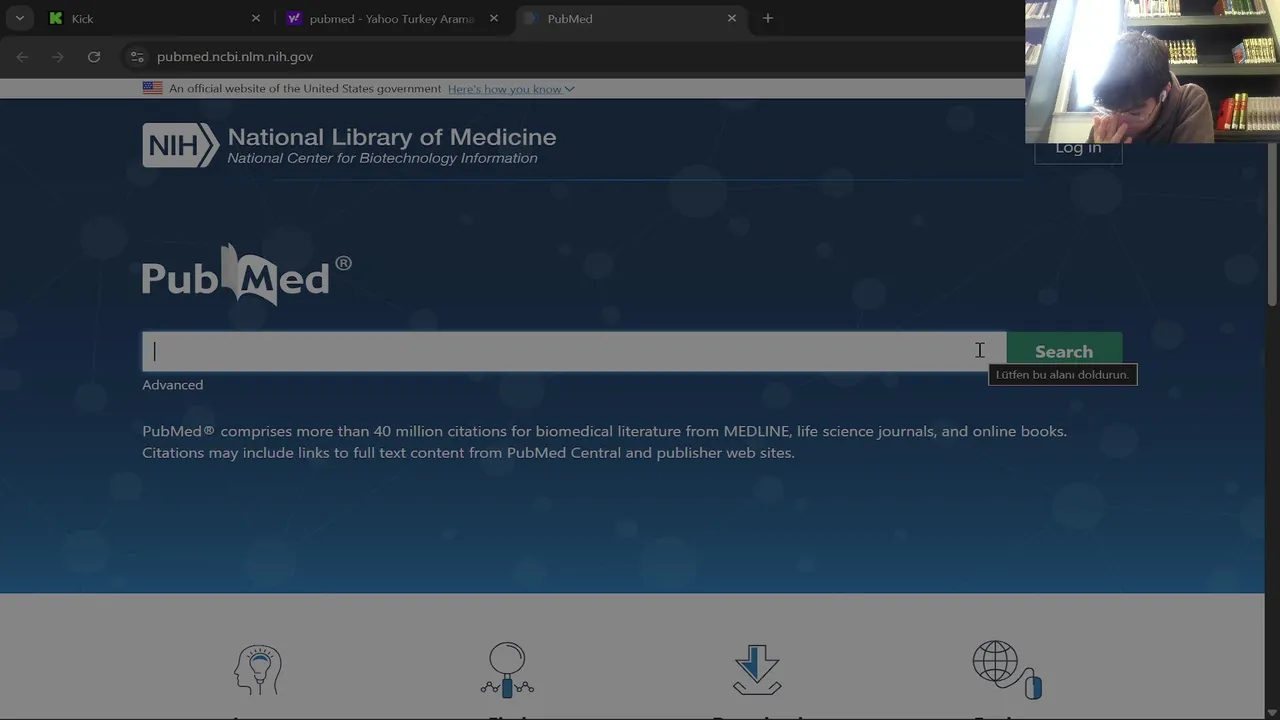Click the Explore globe and mouse icon
1280x720 pixels.
(1007, 669)
